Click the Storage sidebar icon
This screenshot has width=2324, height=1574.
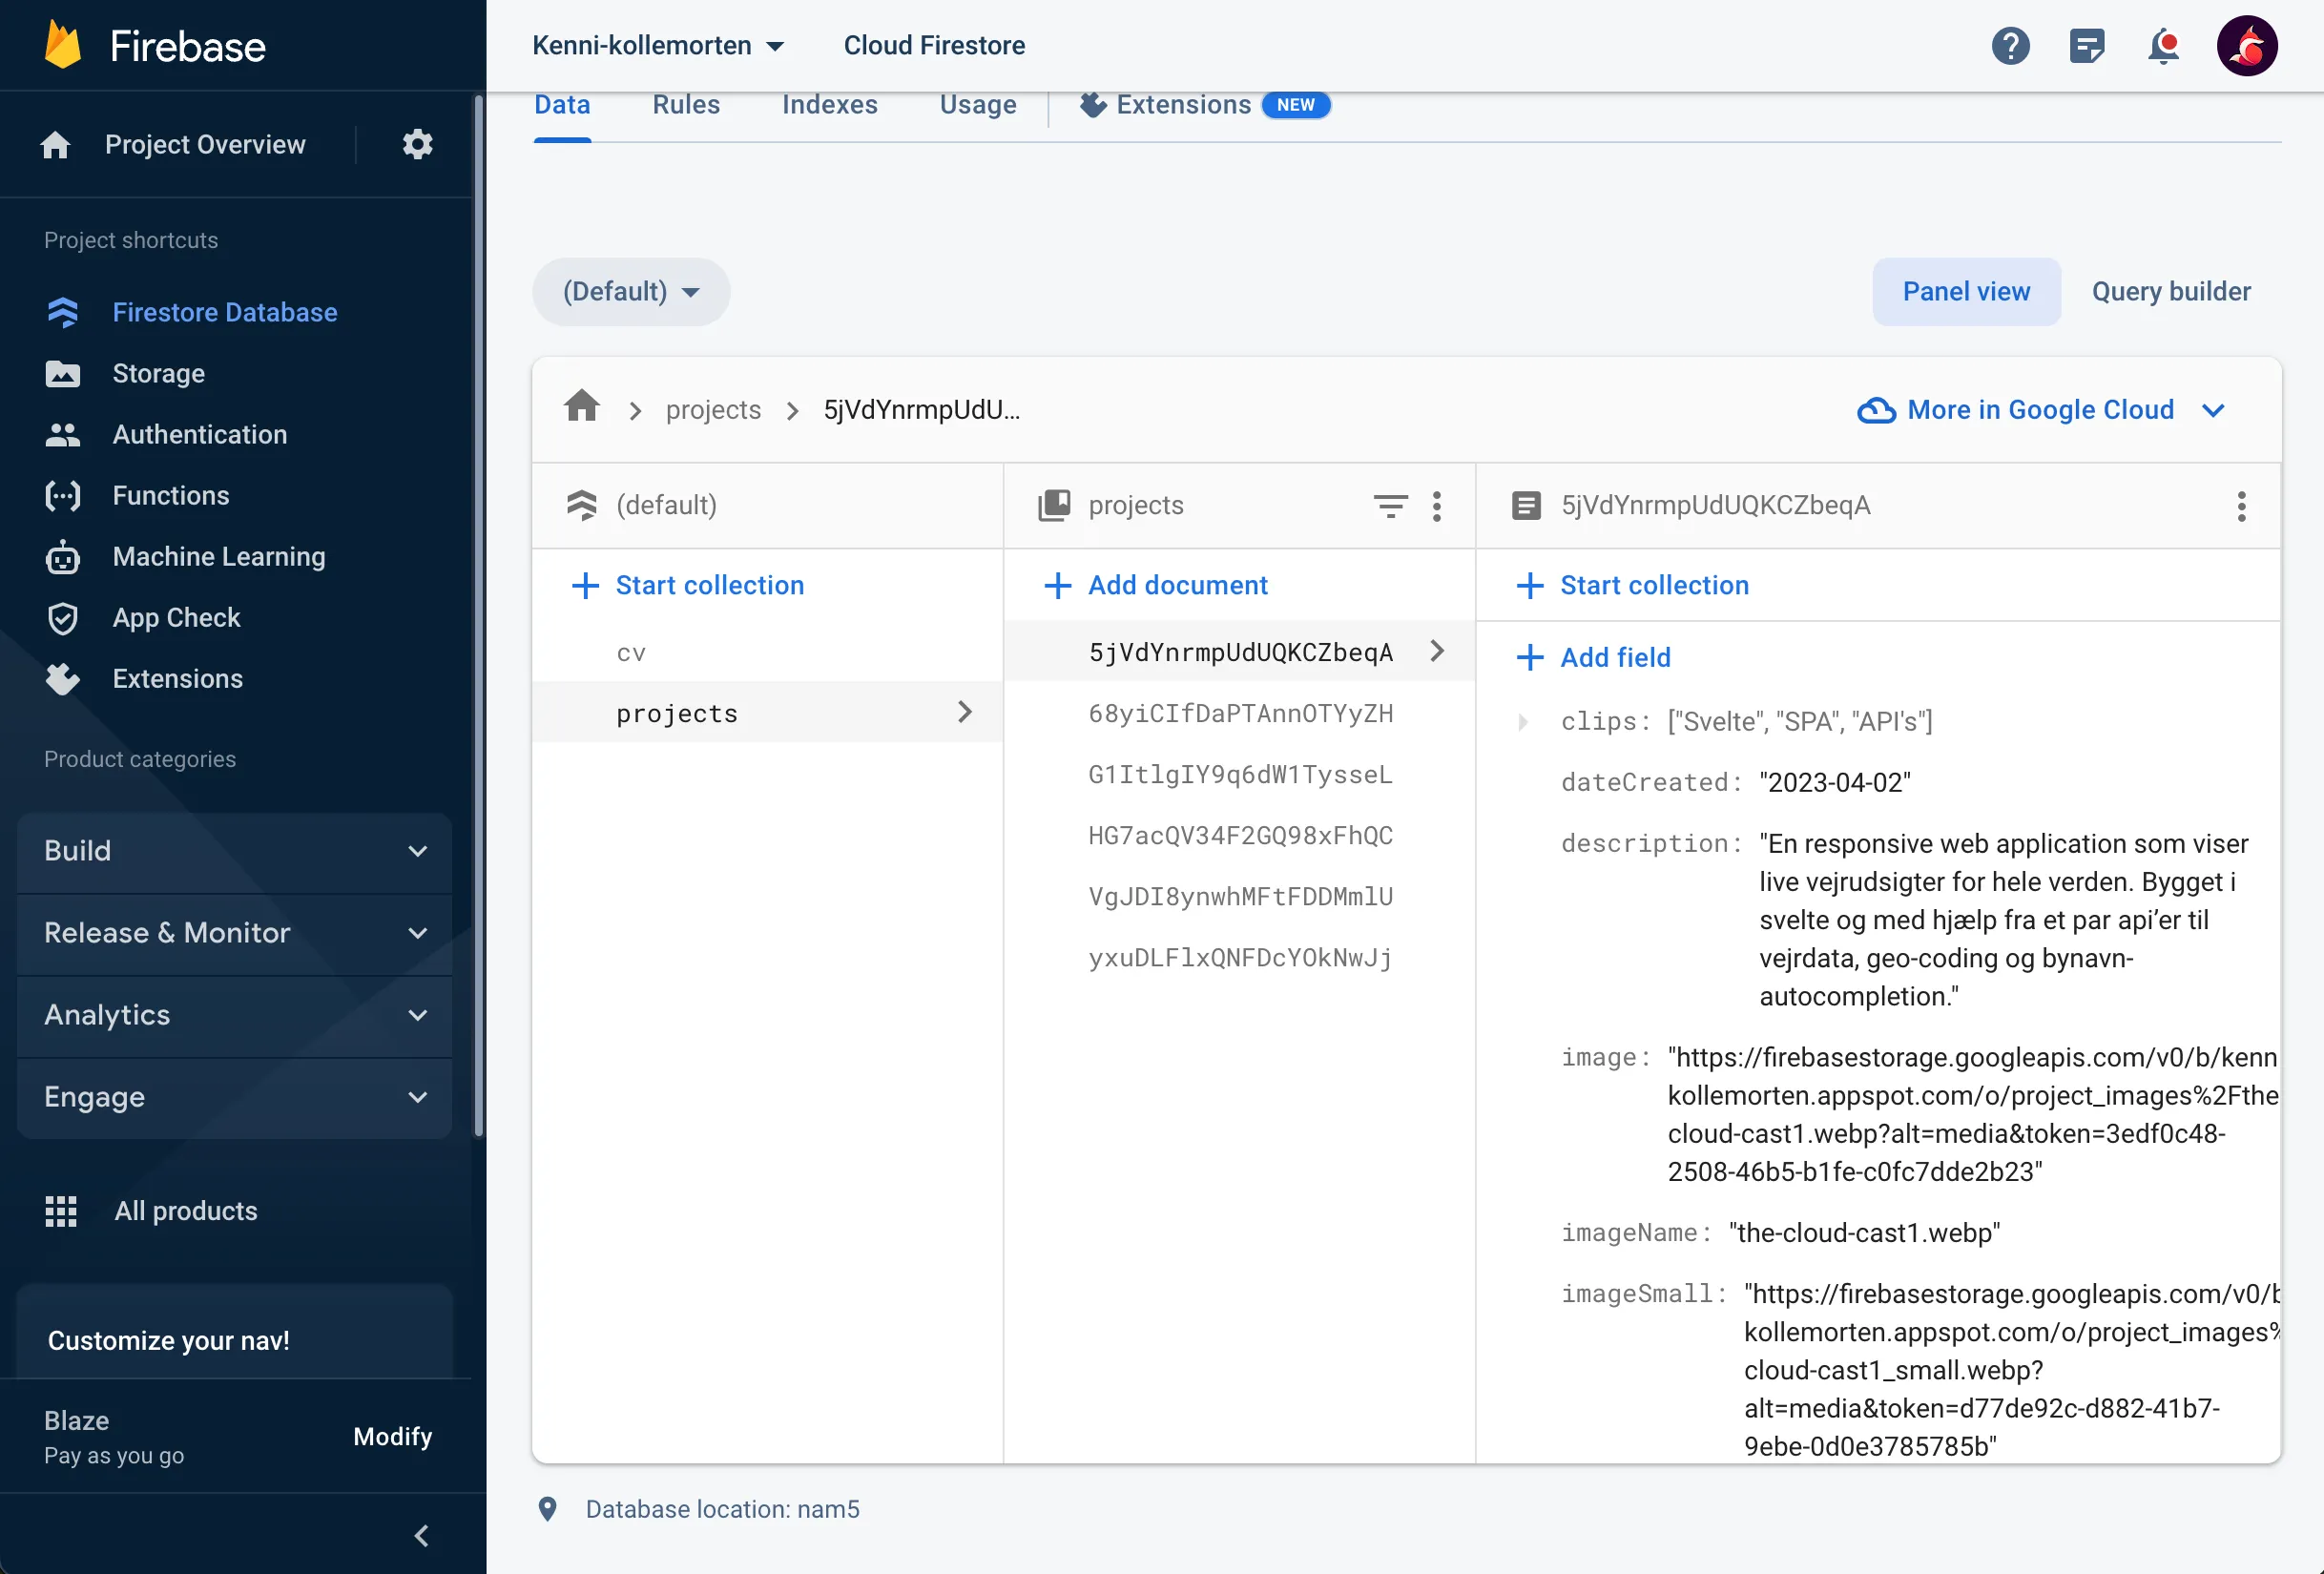pyautogui.click(x=63, y=374)
